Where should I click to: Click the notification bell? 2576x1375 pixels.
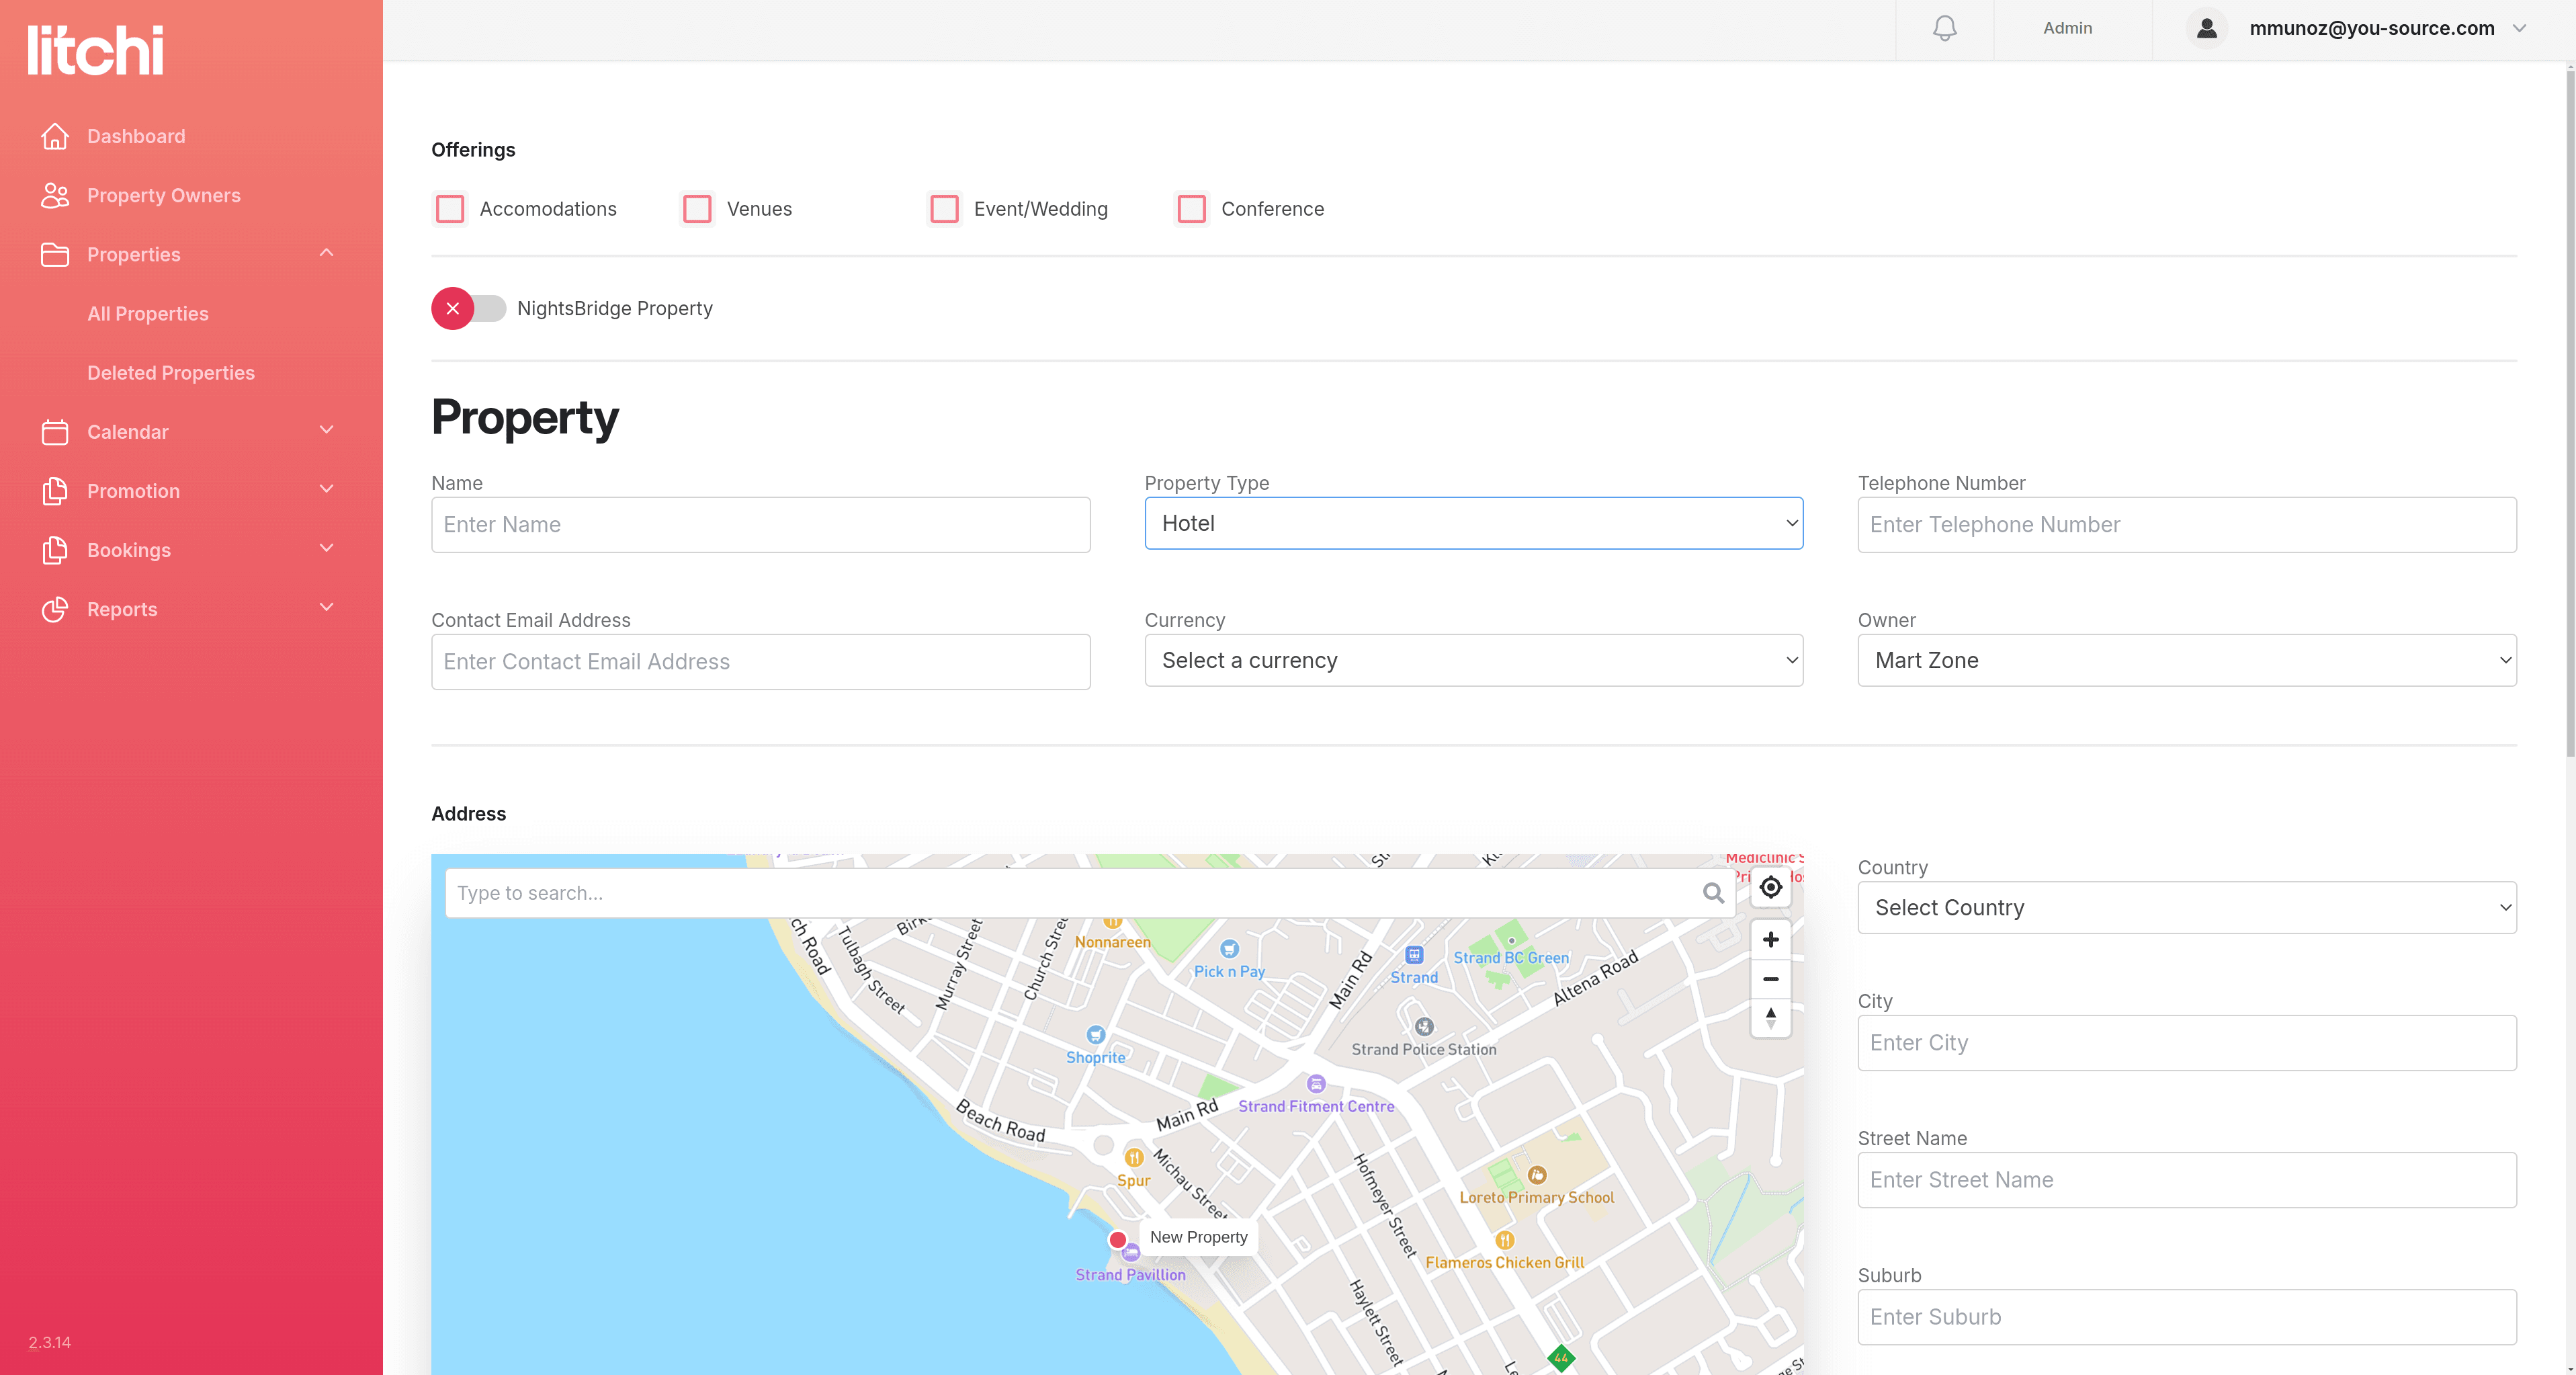[x=1944, y=27]
